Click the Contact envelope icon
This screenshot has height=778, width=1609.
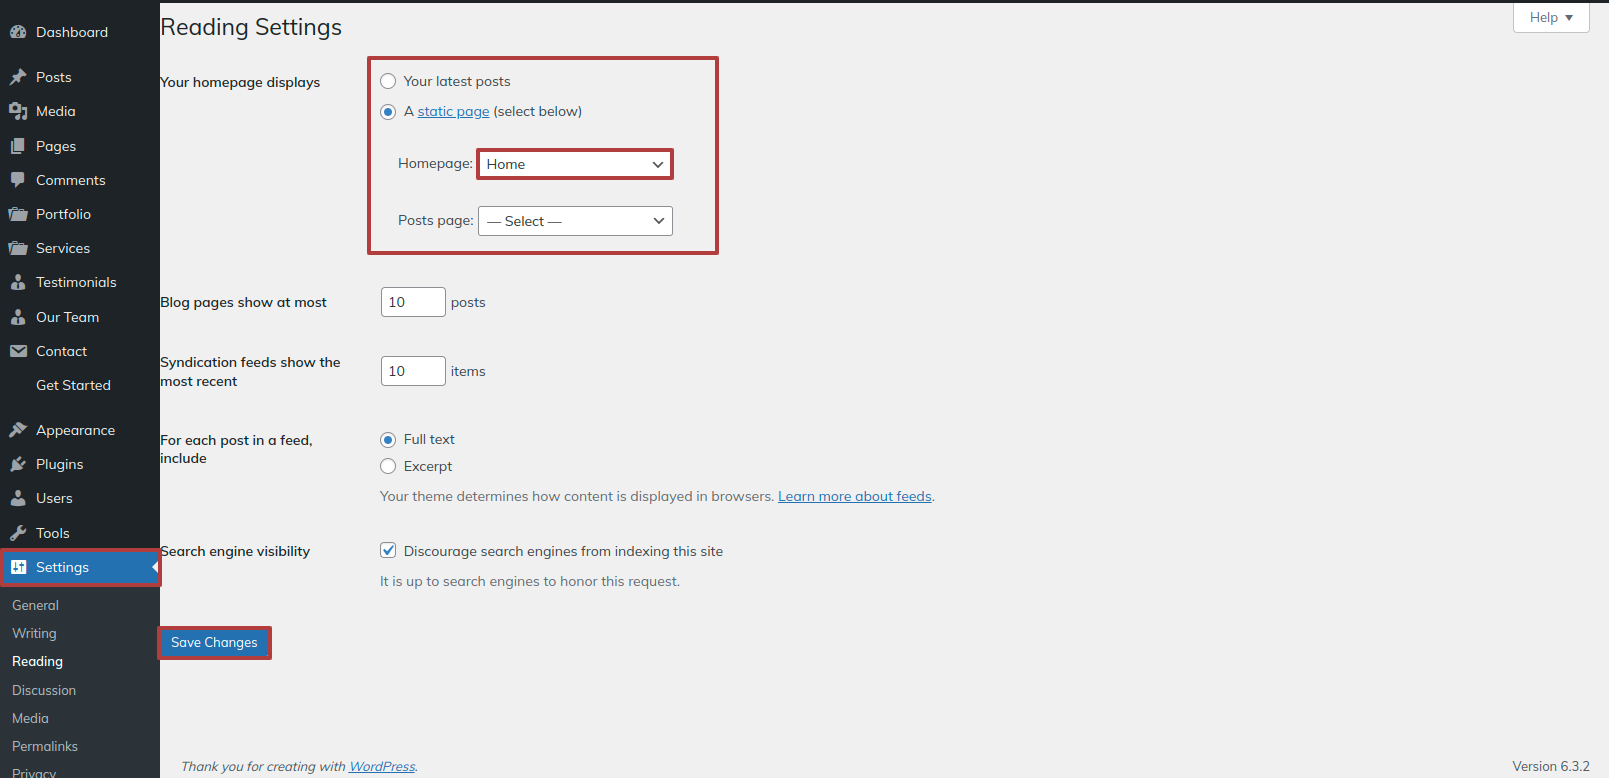[x=18, y=351]
